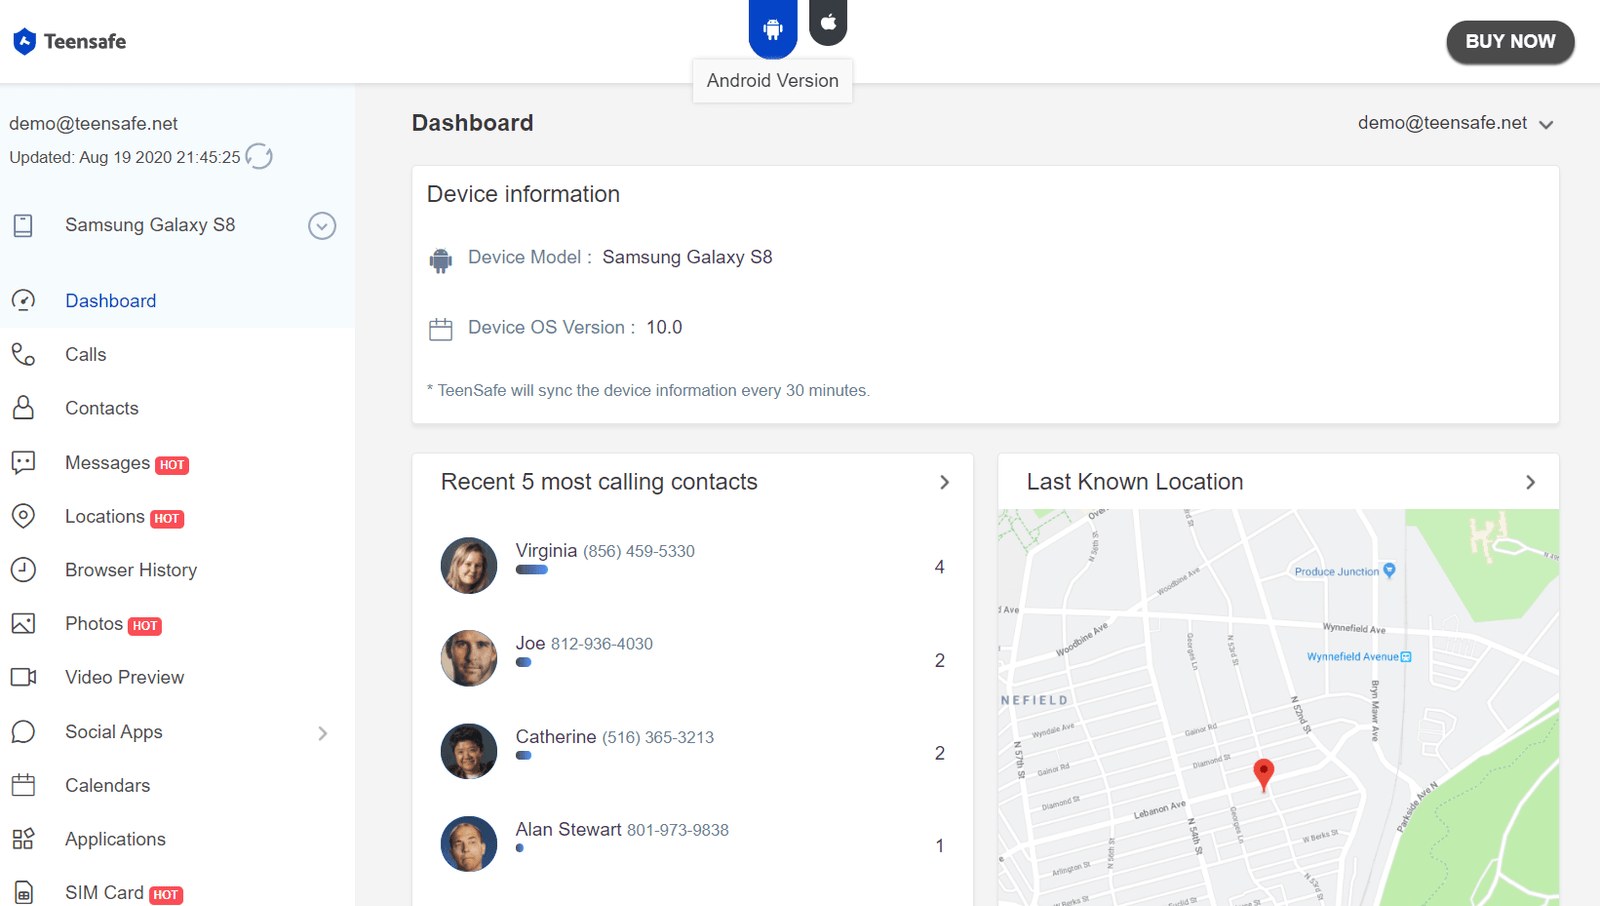Click the Contacts person icon
The width and height of the screenshot is (1600, 906).
[x=23, y=408]
